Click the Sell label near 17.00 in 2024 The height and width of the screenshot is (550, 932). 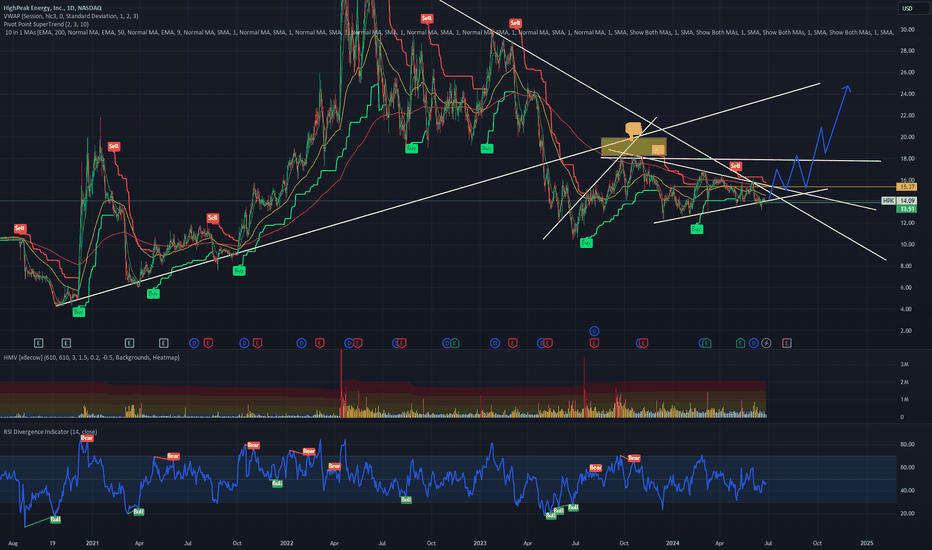click(735, 166)
